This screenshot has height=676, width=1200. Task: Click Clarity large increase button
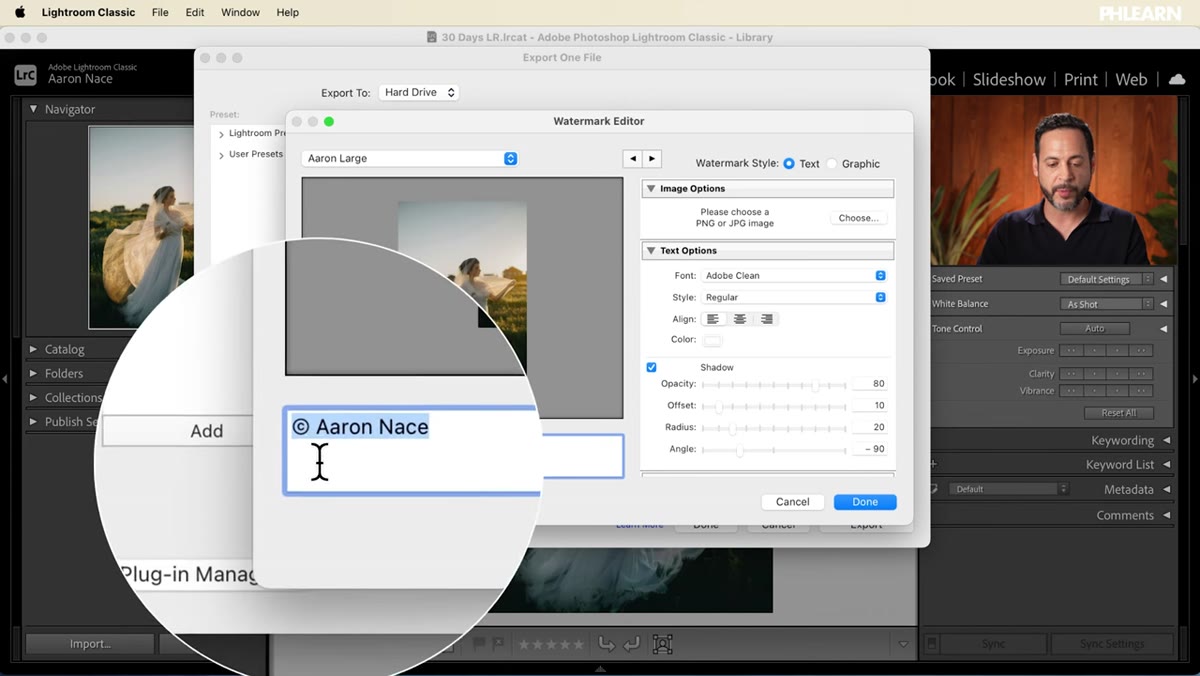coord(1141,374)
